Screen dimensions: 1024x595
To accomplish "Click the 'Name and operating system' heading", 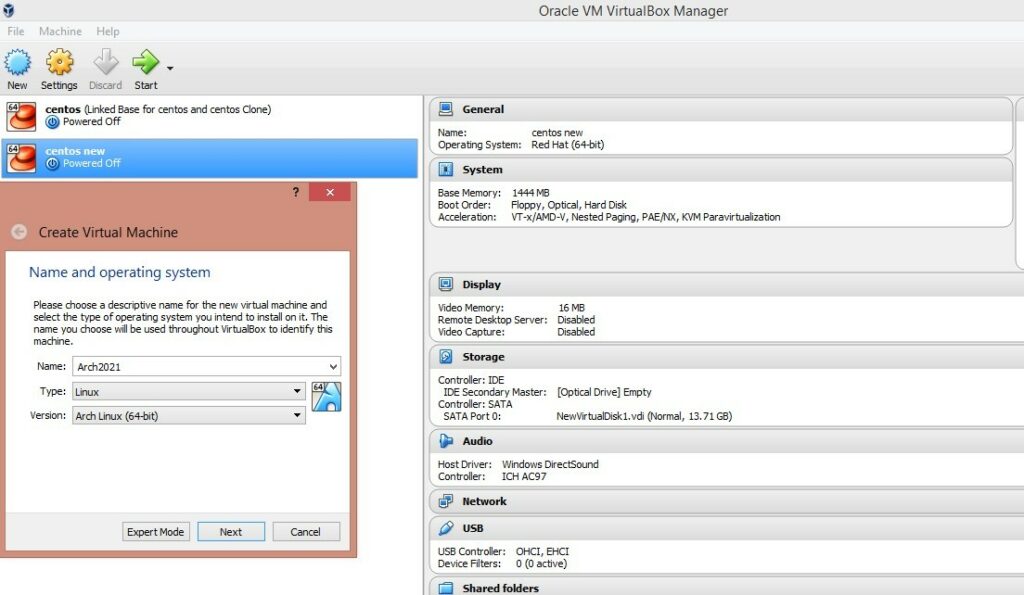I will pos(120,272).
